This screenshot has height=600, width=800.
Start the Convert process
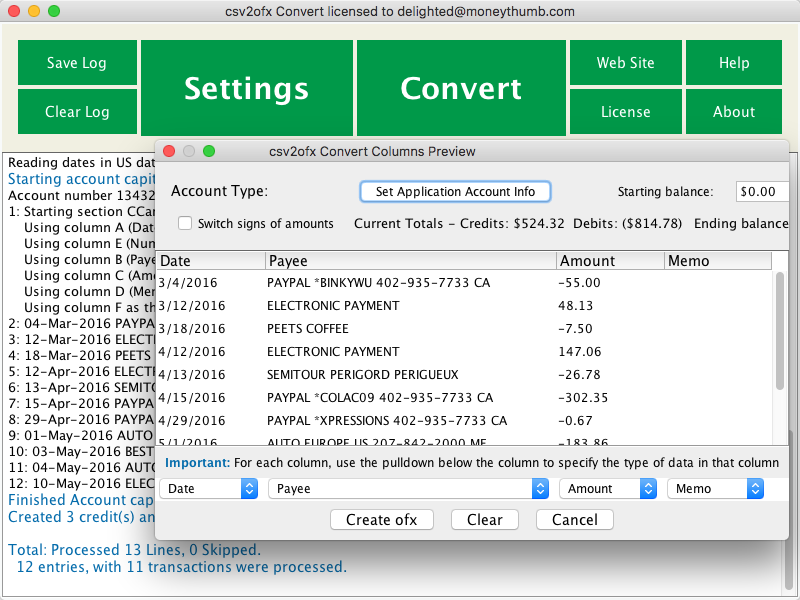(461, 88)
